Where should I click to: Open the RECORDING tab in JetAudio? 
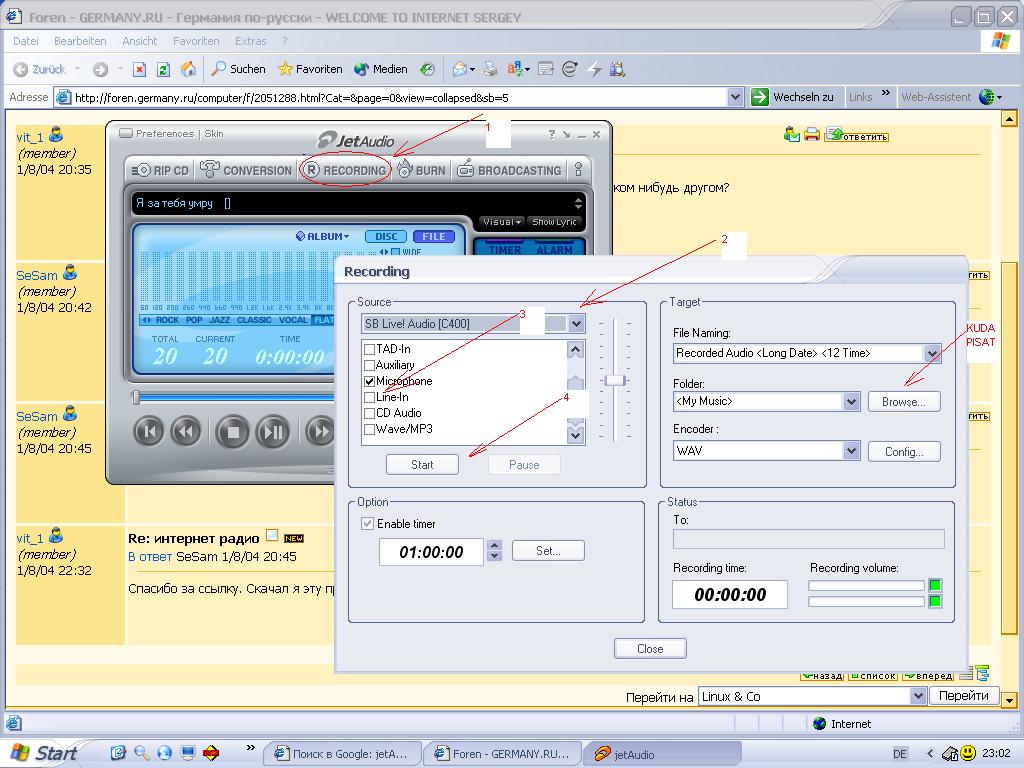pos(346,170)
